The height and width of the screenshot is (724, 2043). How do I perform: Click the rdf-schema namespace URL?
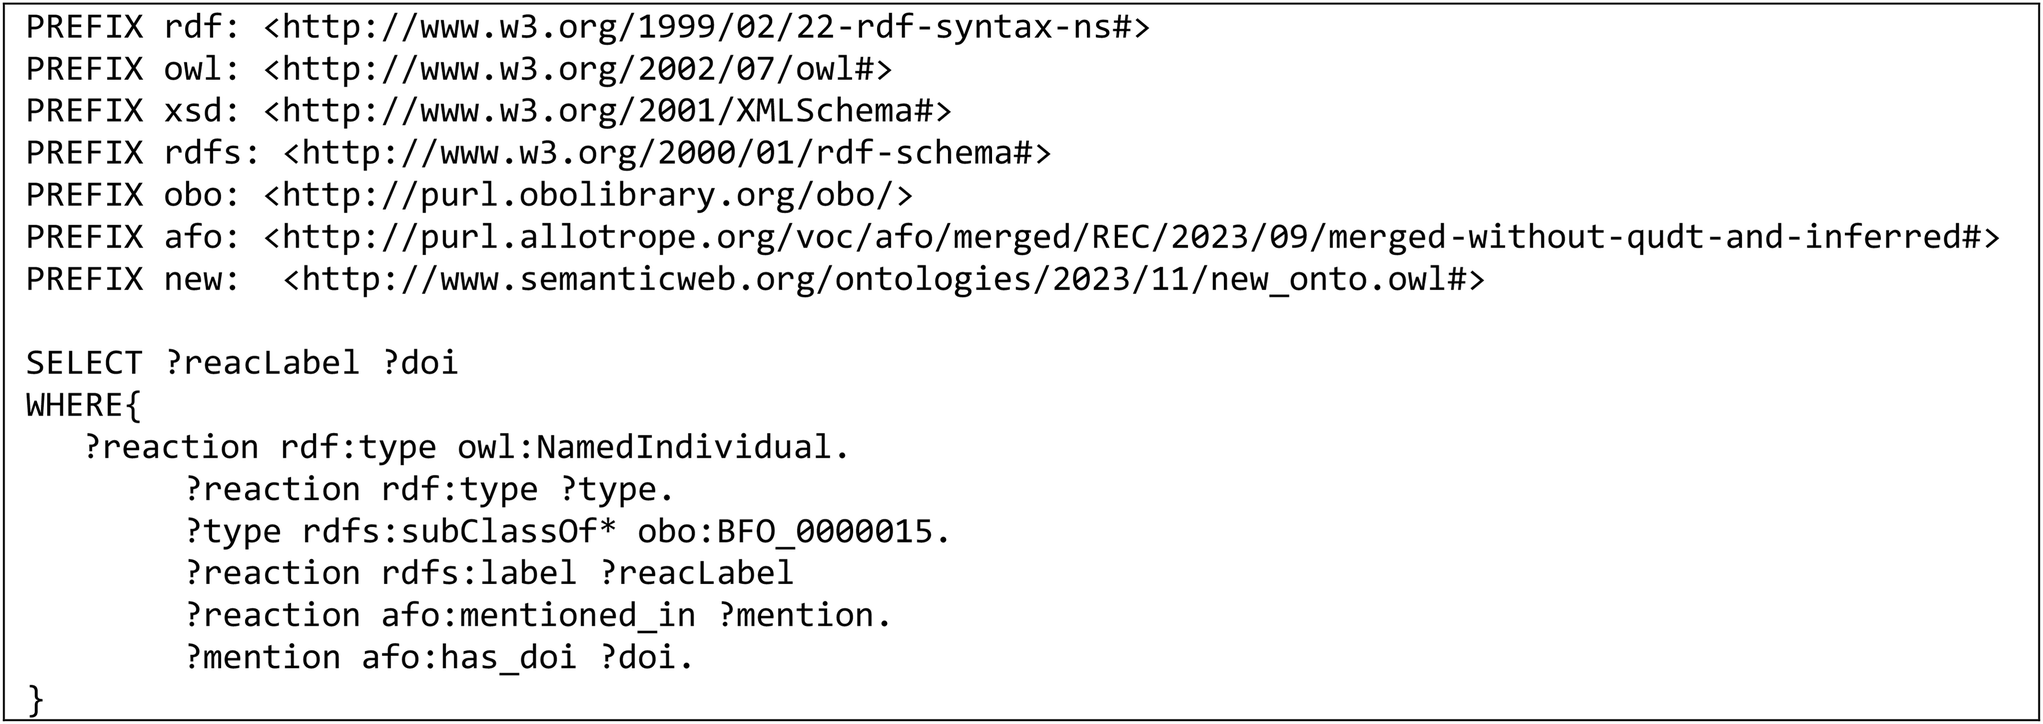pyautogui.click(x=667, y=153)
